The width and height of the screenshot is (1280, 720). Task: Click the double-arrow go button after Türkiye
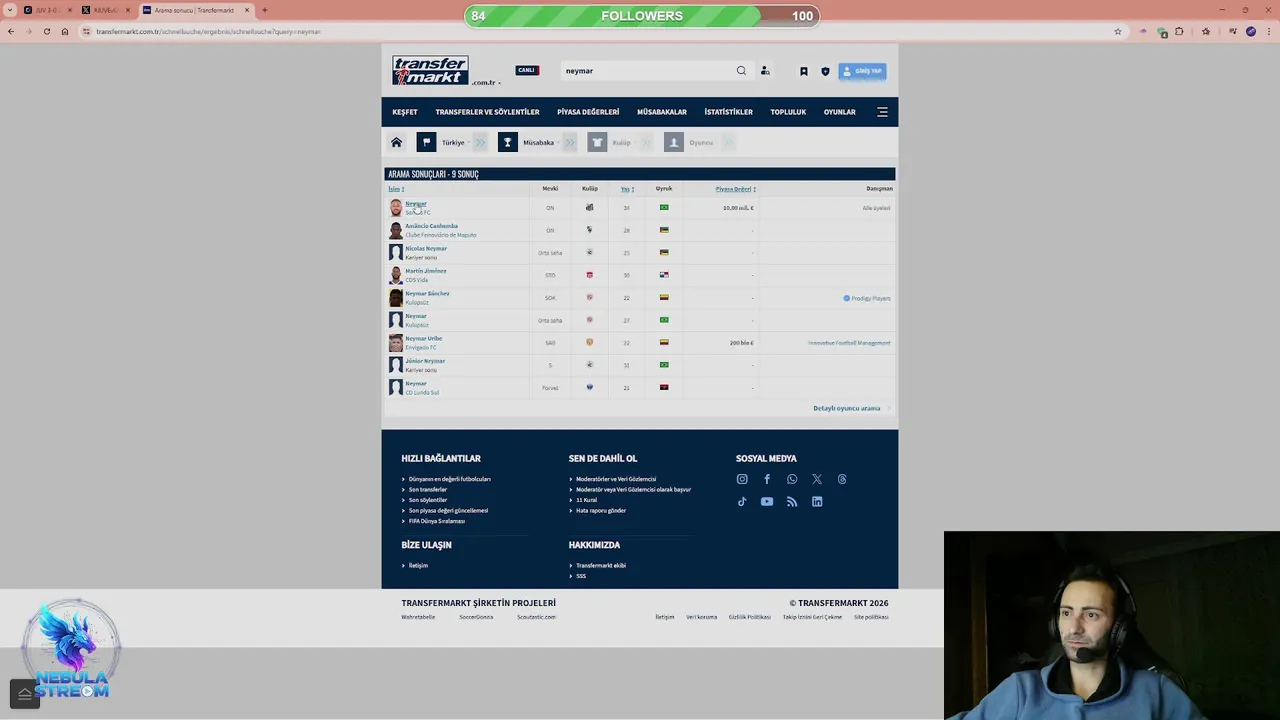point(480,142)
